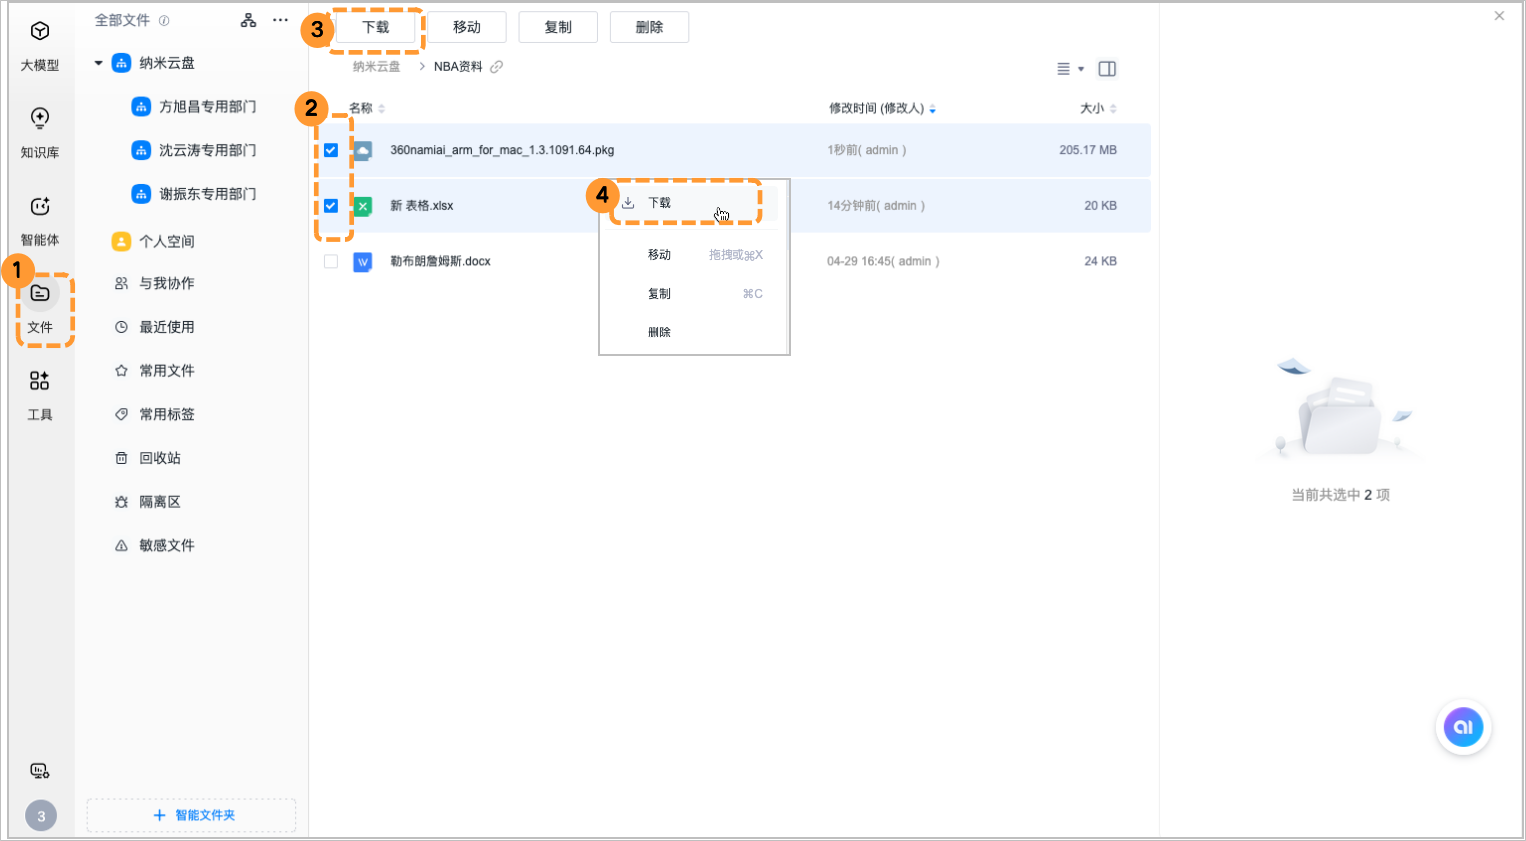Open the list view mode dropdown
Image resolution: width=1526 pixels, height=841 pixels.
(x=1070, y=68)
